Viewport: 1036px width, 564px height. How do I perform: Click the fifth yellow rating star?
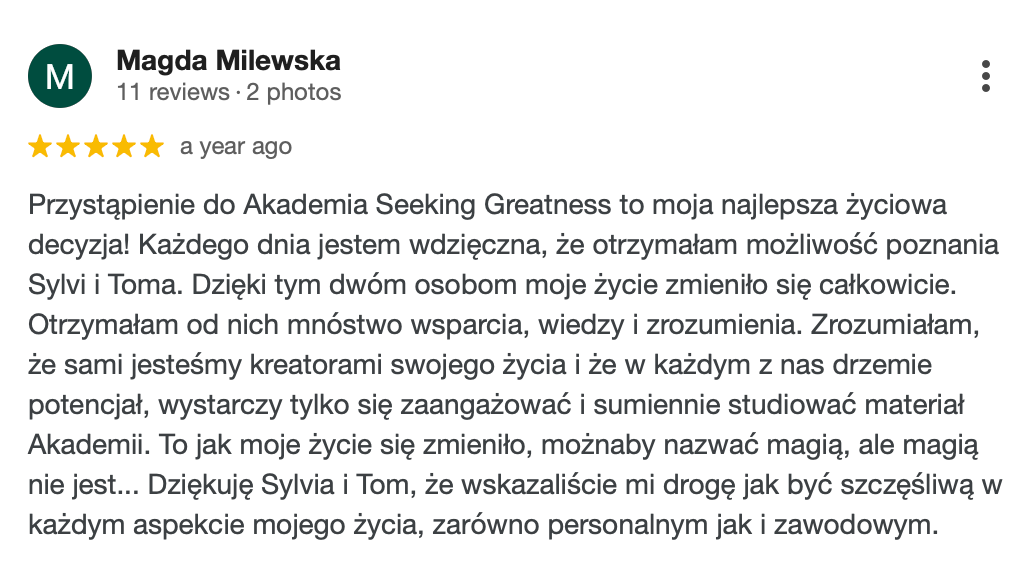tap(151, 147)
